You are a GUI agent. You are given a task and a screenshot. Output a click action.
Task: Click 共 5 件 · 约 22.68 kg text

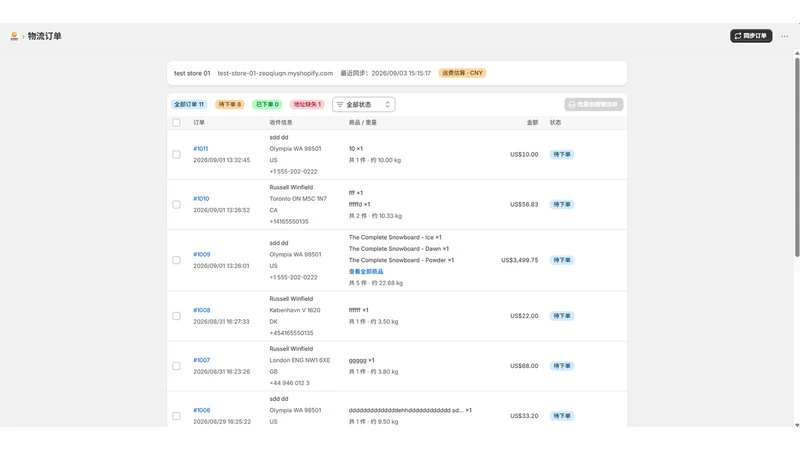click(376, 283)
